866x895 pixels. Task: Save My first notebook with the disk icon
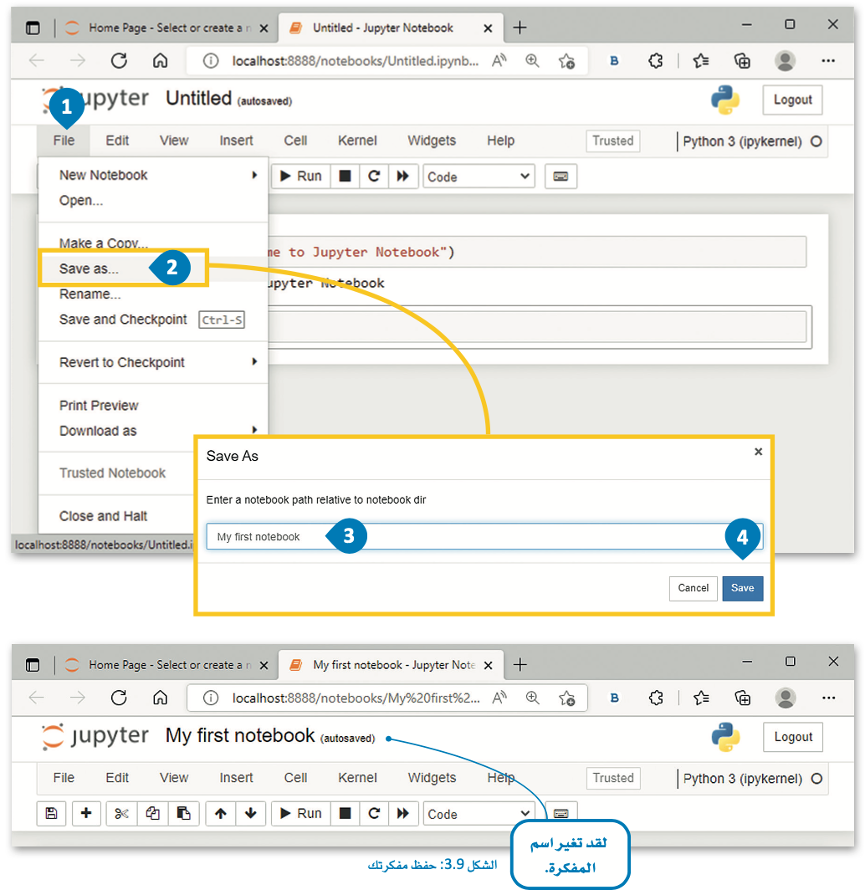pos(51,813)
